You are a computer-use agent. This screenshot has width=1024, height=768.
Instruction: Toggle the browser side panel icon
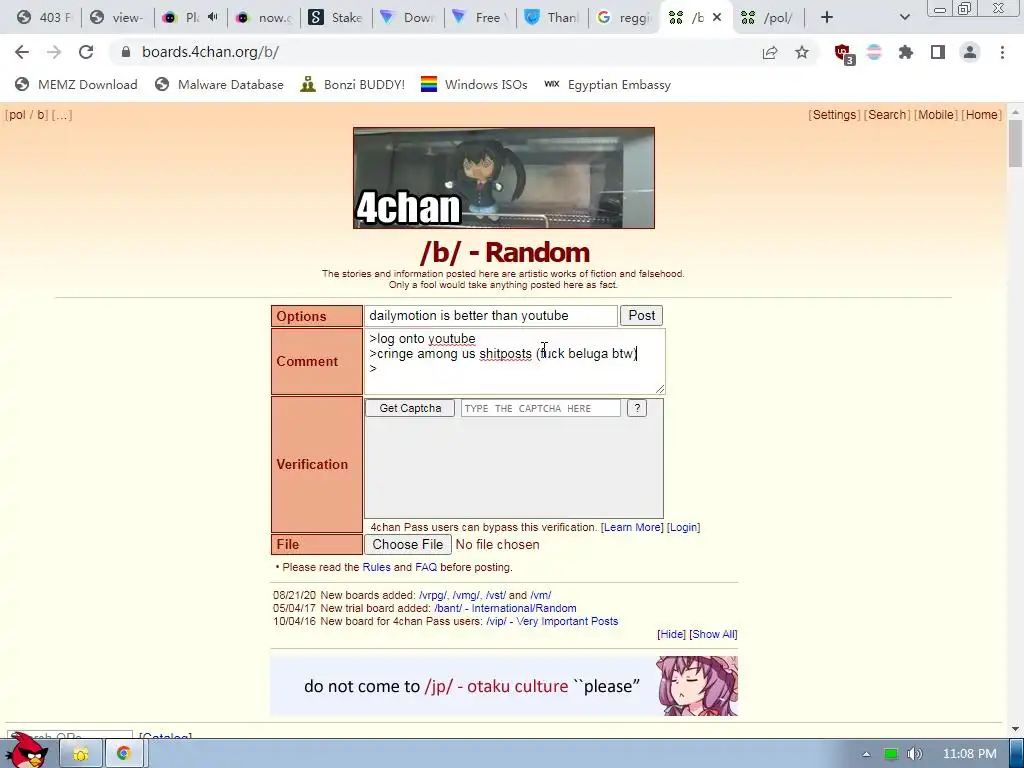(x=938, y=52)
